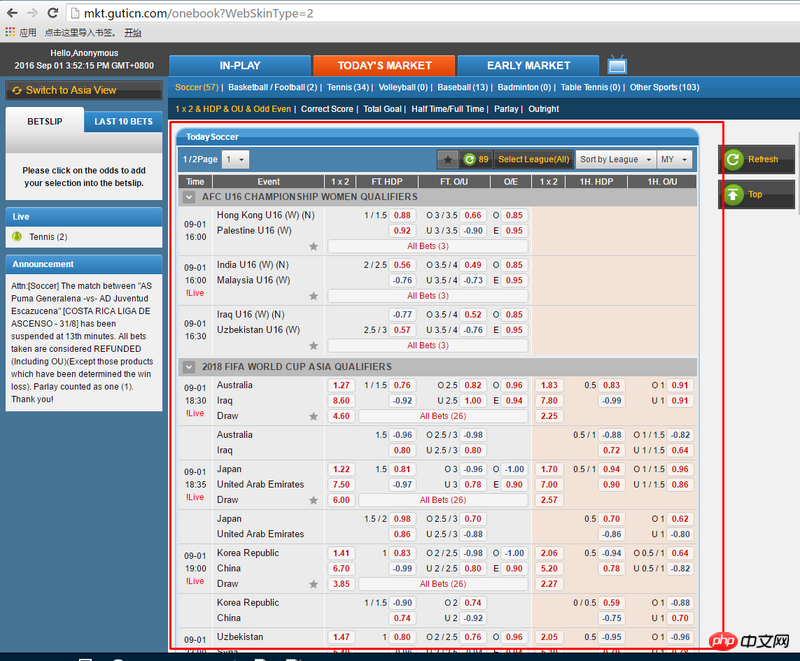Select Baseball (13) sport filter
This screenshot has width=800, height=661.
[462, 87]
